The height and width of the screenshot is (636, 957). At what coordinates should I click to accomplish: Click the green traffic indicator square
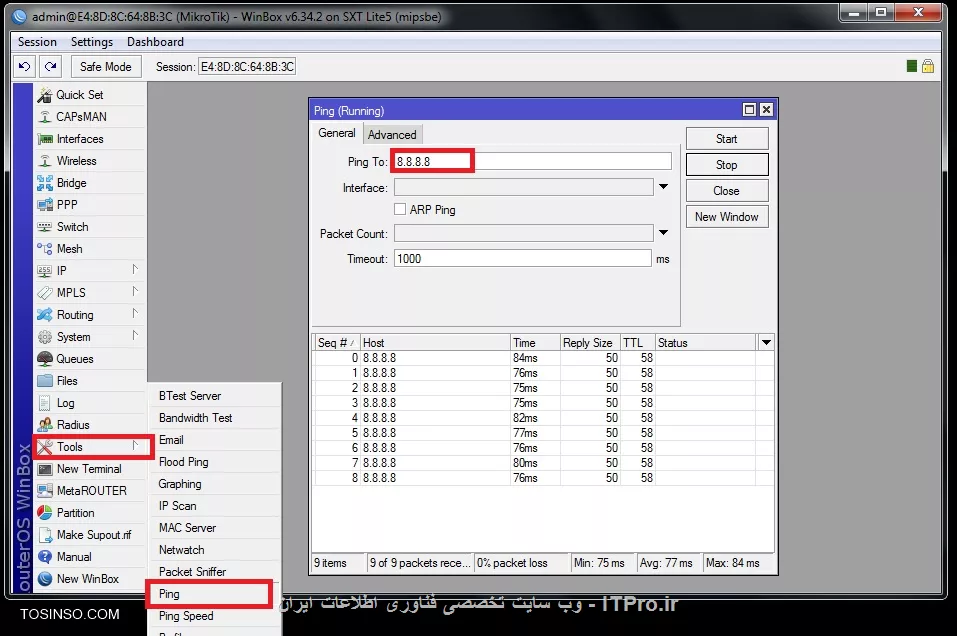coord(912,66)
